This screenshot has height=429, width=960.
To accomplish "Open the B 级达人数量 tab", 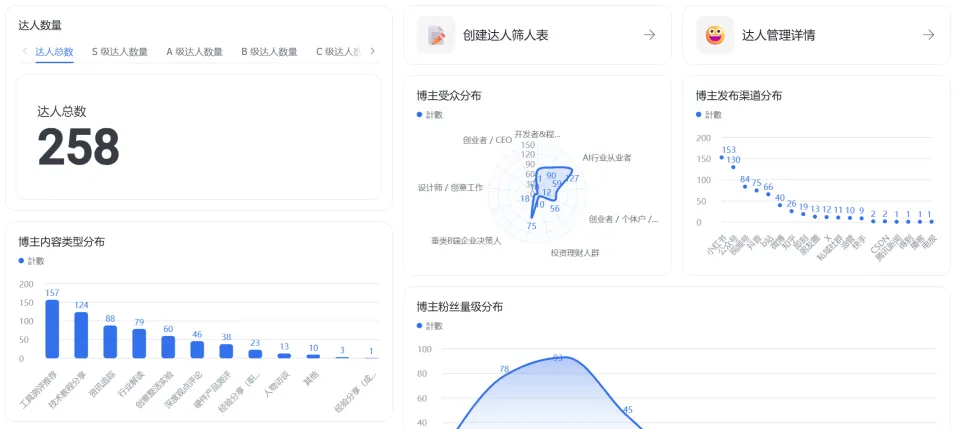I will click(269, 51).
